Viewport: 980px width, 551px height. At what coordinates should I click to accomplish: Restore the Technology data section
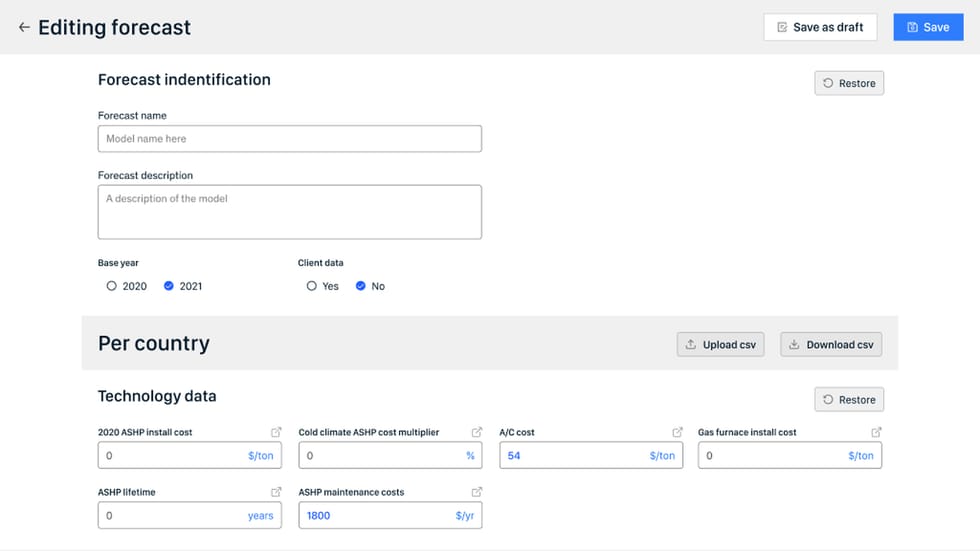pos(849,399)
